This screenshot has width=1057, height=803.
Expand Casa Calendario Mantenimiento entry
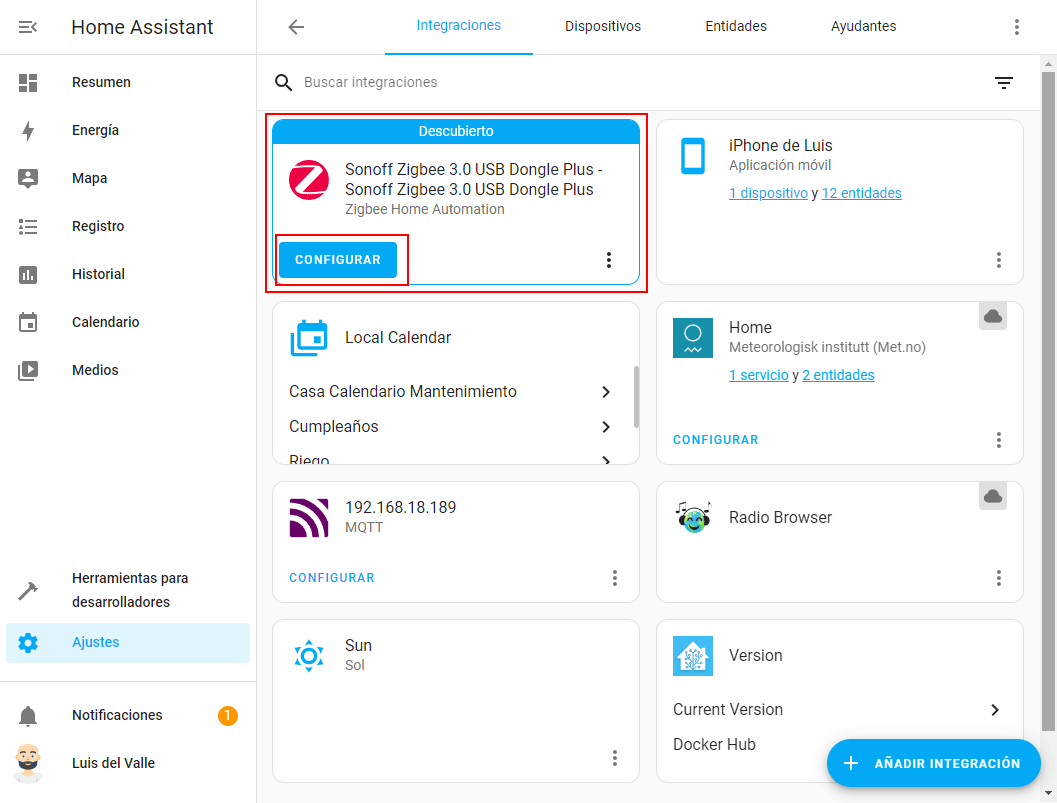click(x=605, y=392)
